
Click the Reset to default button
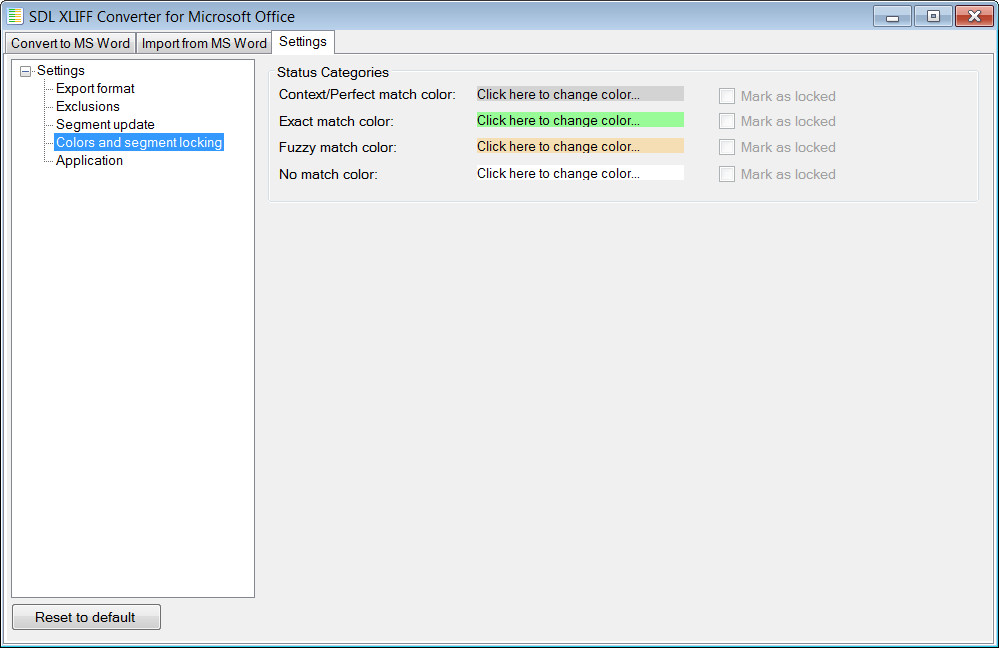(x=87, y=617)
